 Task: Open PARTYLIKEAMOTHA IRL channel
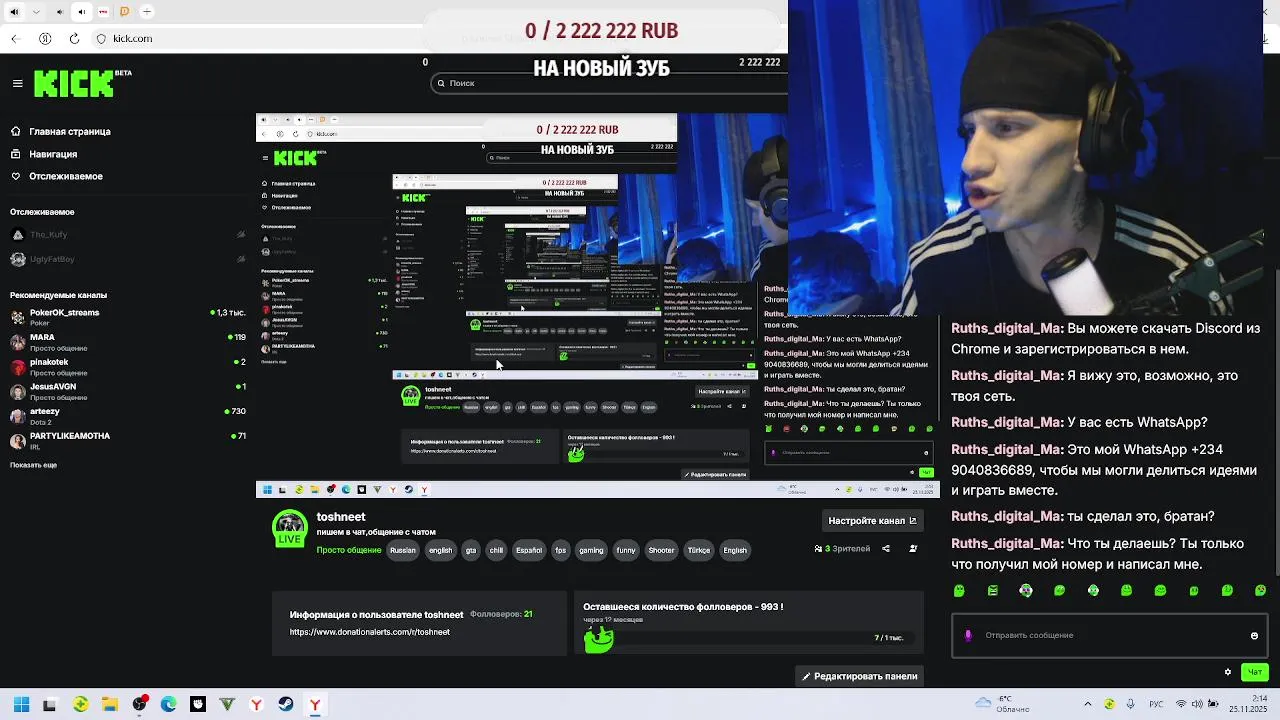pos(128,440)
